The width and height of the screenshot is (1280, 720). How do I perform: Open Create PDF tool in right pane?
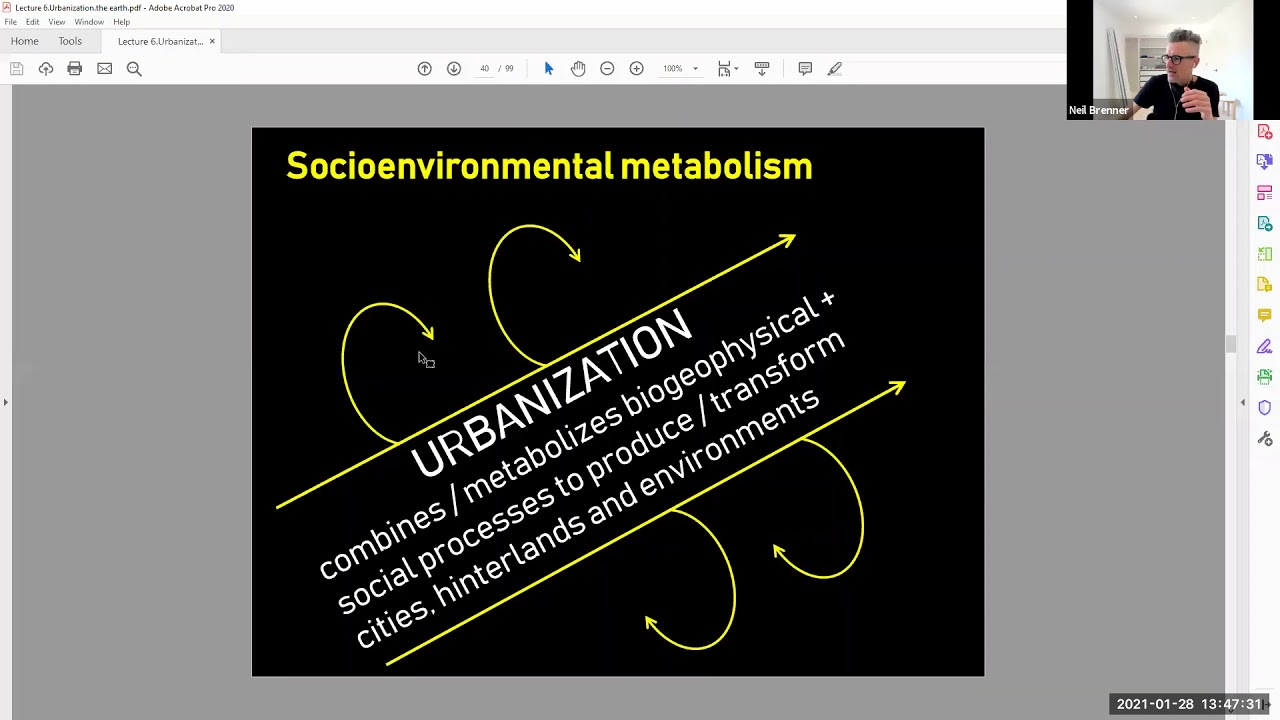click(x=1265, y=132)
